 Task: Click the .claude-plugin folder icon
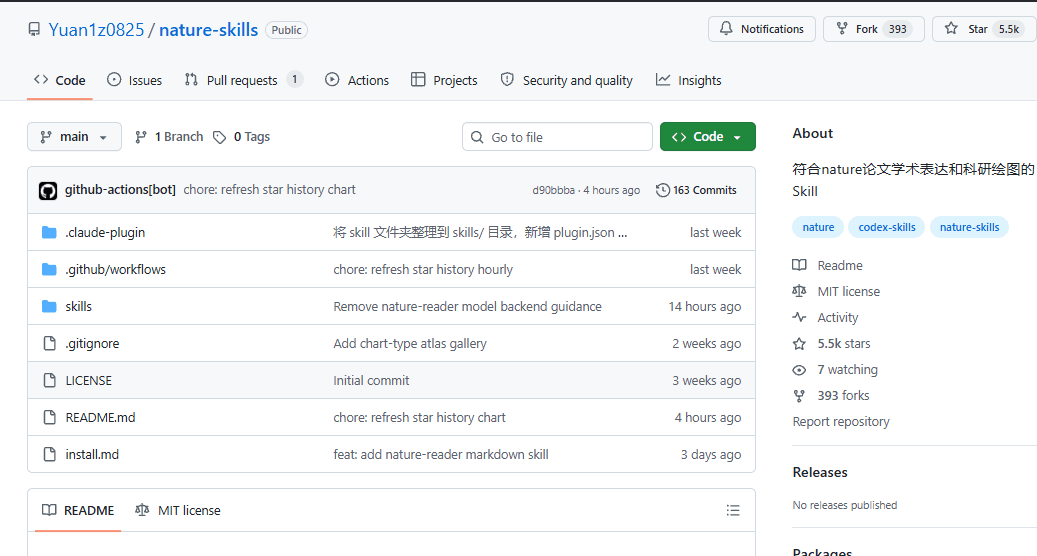point(49,232)
